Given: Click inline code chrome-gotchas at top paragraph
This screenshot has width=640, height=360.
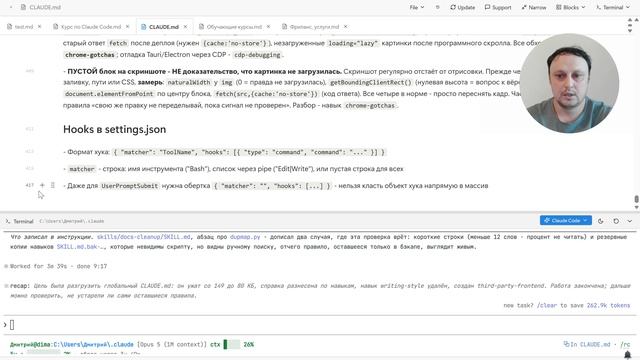Looking at the screenshot, I should 90,55.
